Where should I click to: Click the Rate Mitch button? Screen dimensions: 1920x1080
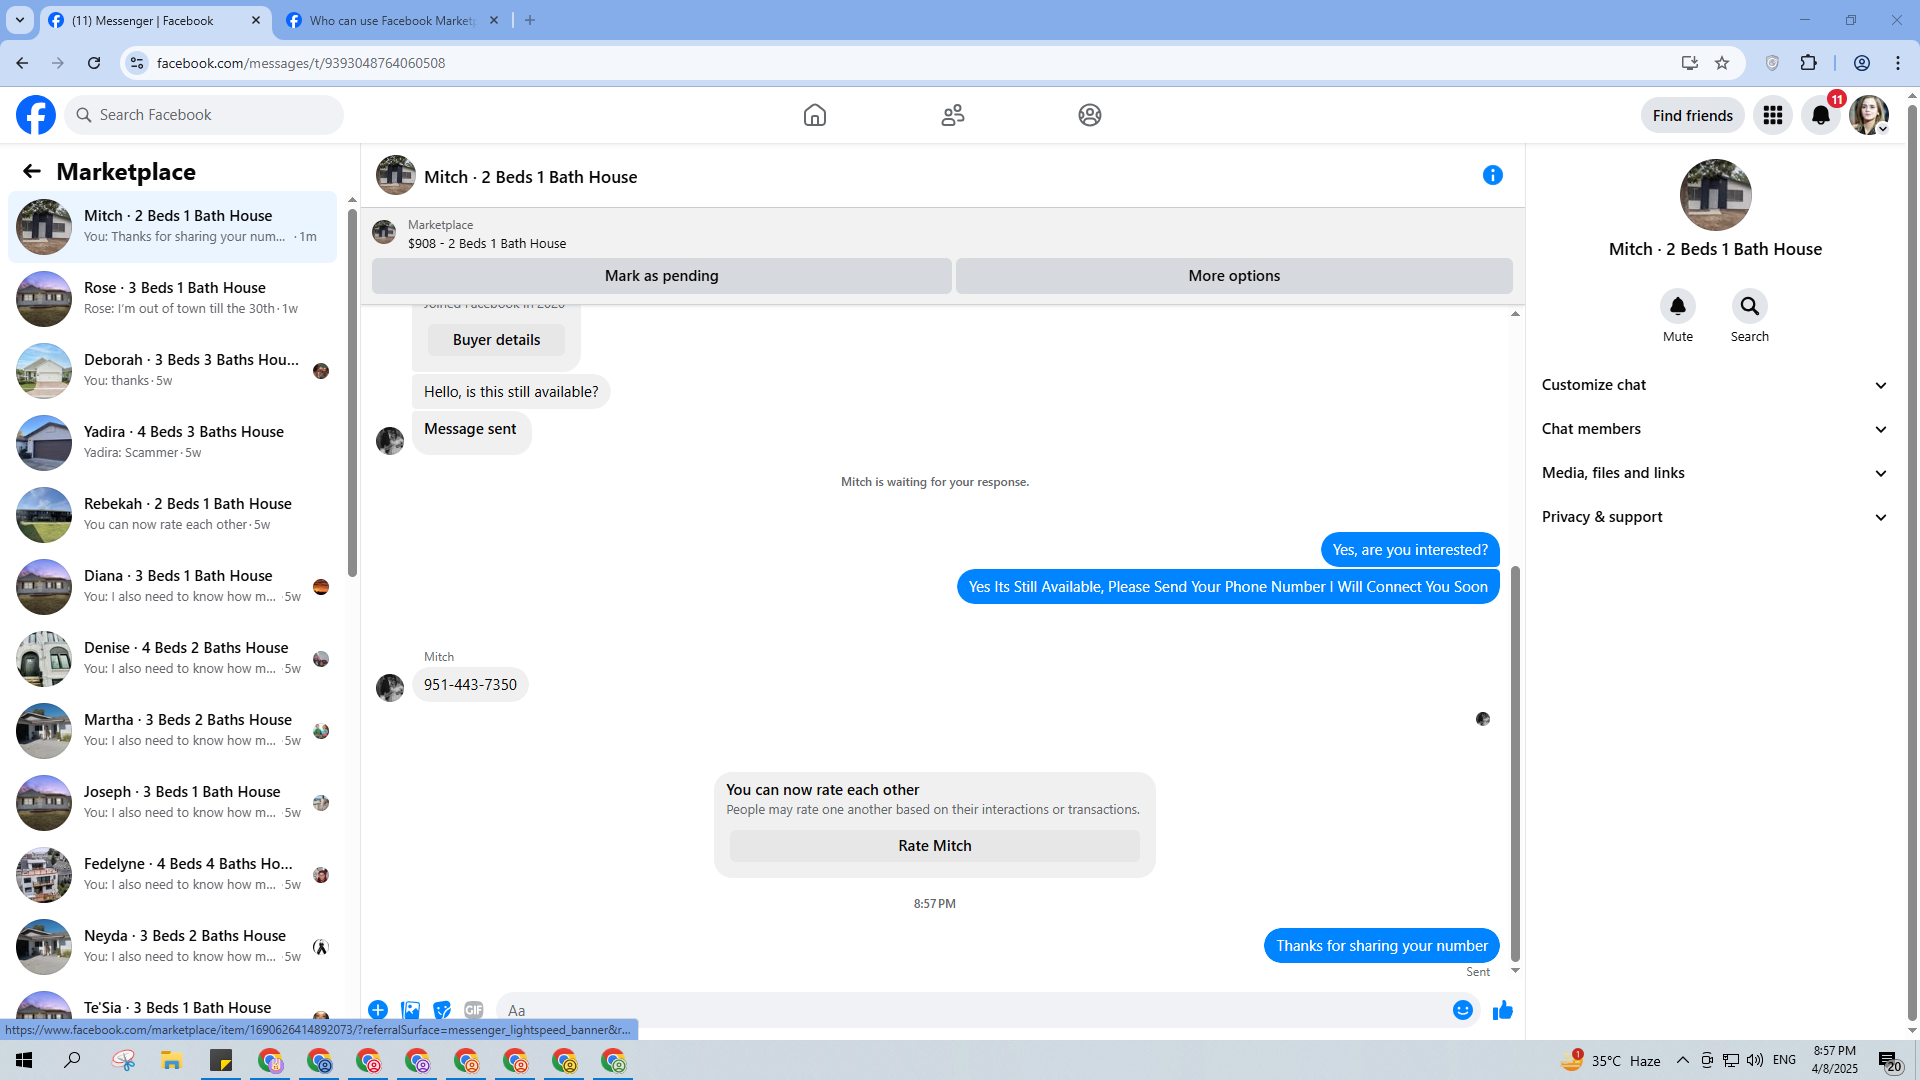tap(934, 846)
